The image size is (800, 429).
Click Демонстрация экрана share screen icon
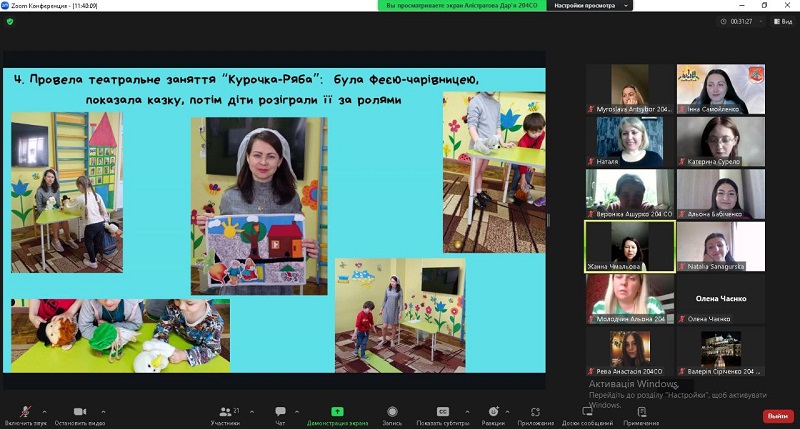tap(337, 413)
